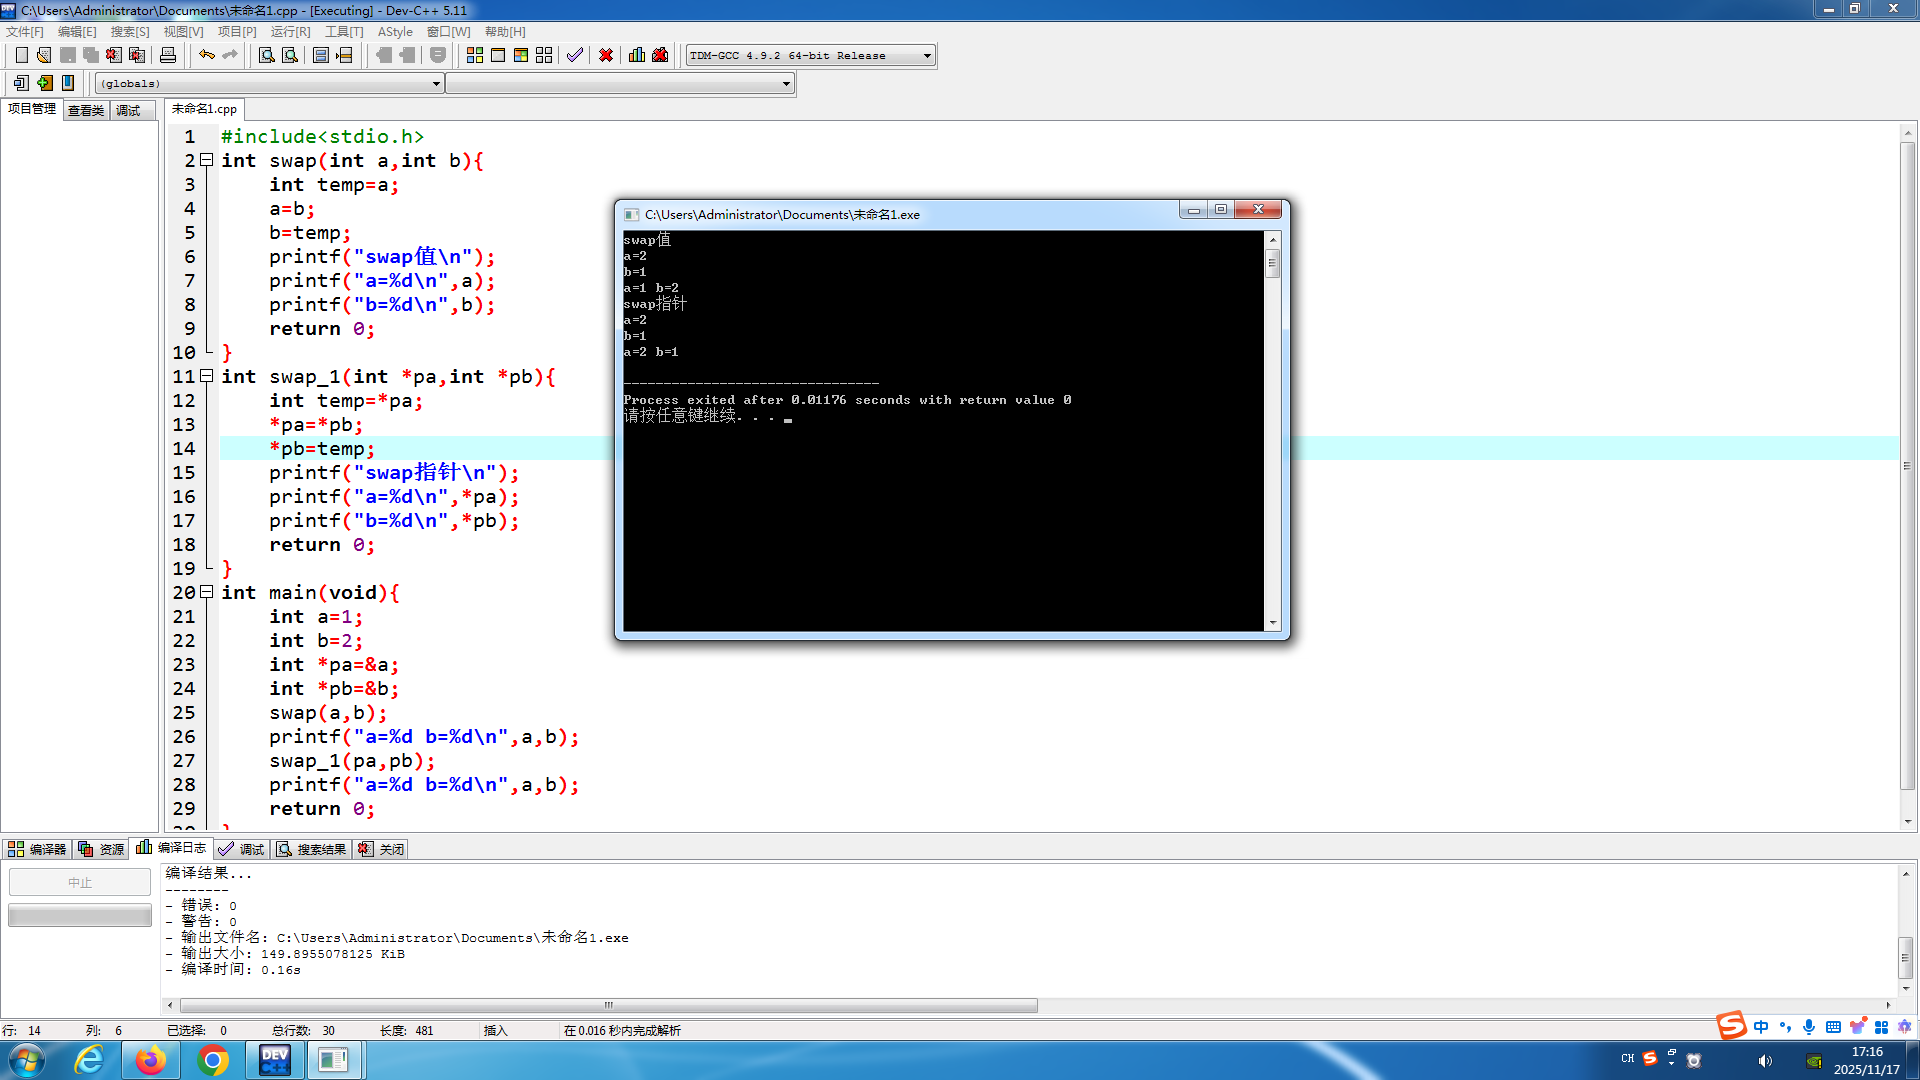Screen dimensions: 1920x1080
Task: Click the red X stop execution icon
Action: (x=606, y=55)
